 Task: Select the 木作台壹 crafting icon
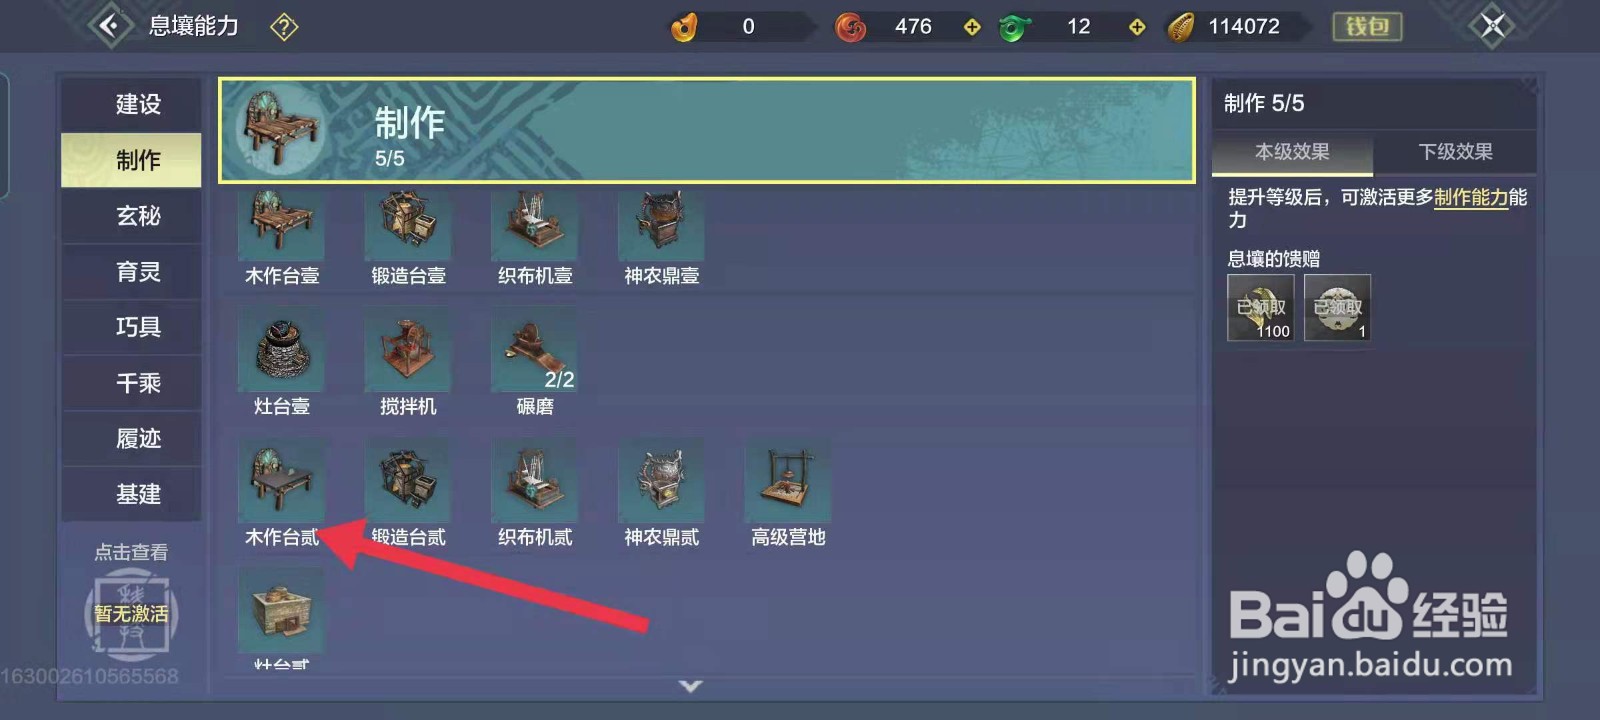point(281,226)
